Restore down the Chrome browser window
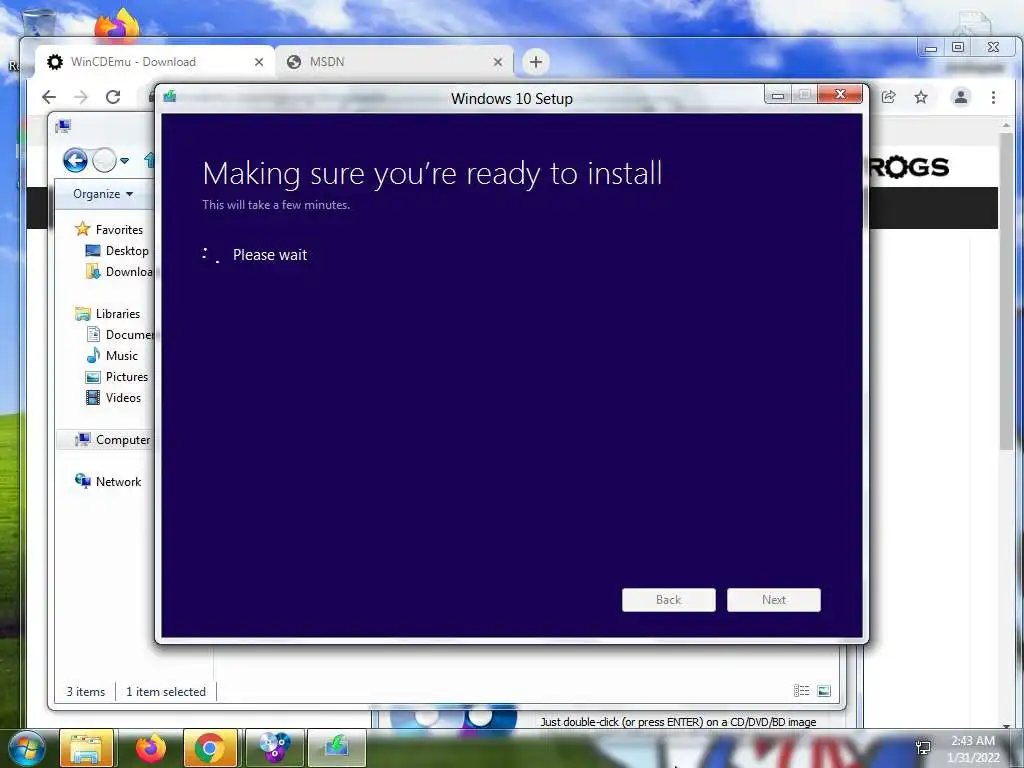1024x768 pixels. click(x=958, y=47)
